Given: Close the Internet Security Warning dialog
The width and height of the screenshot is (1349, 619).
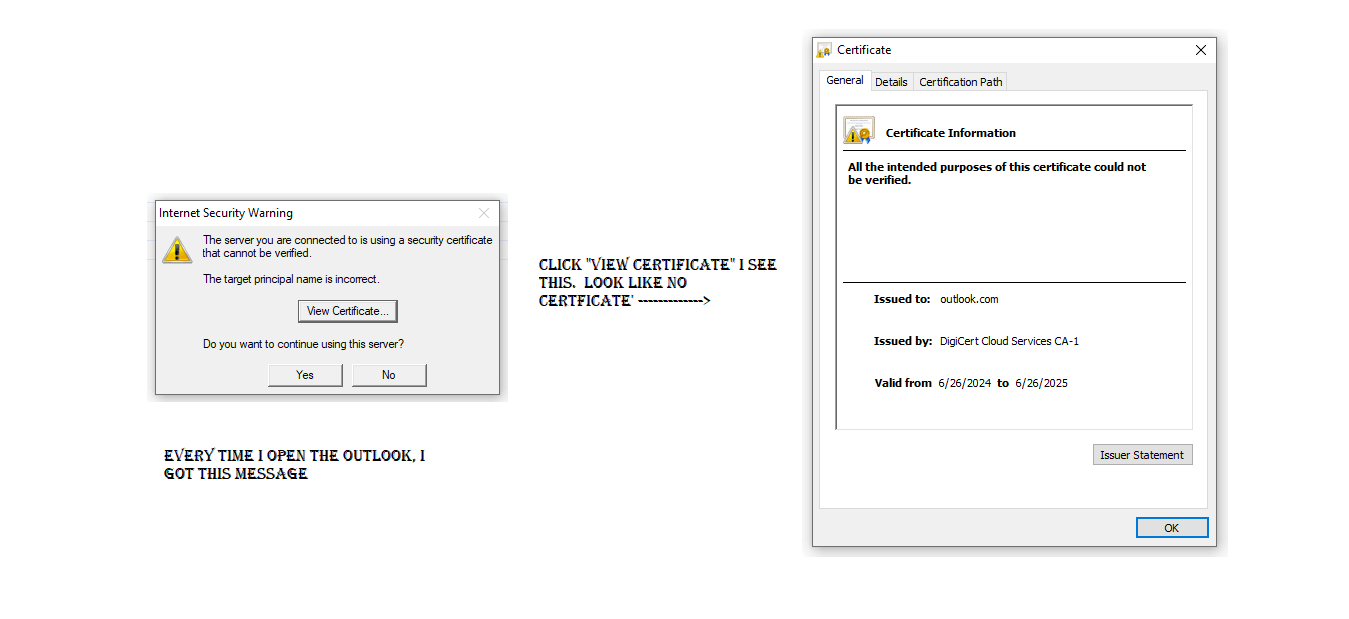Looking at the screenshot, I should (484, 213).
